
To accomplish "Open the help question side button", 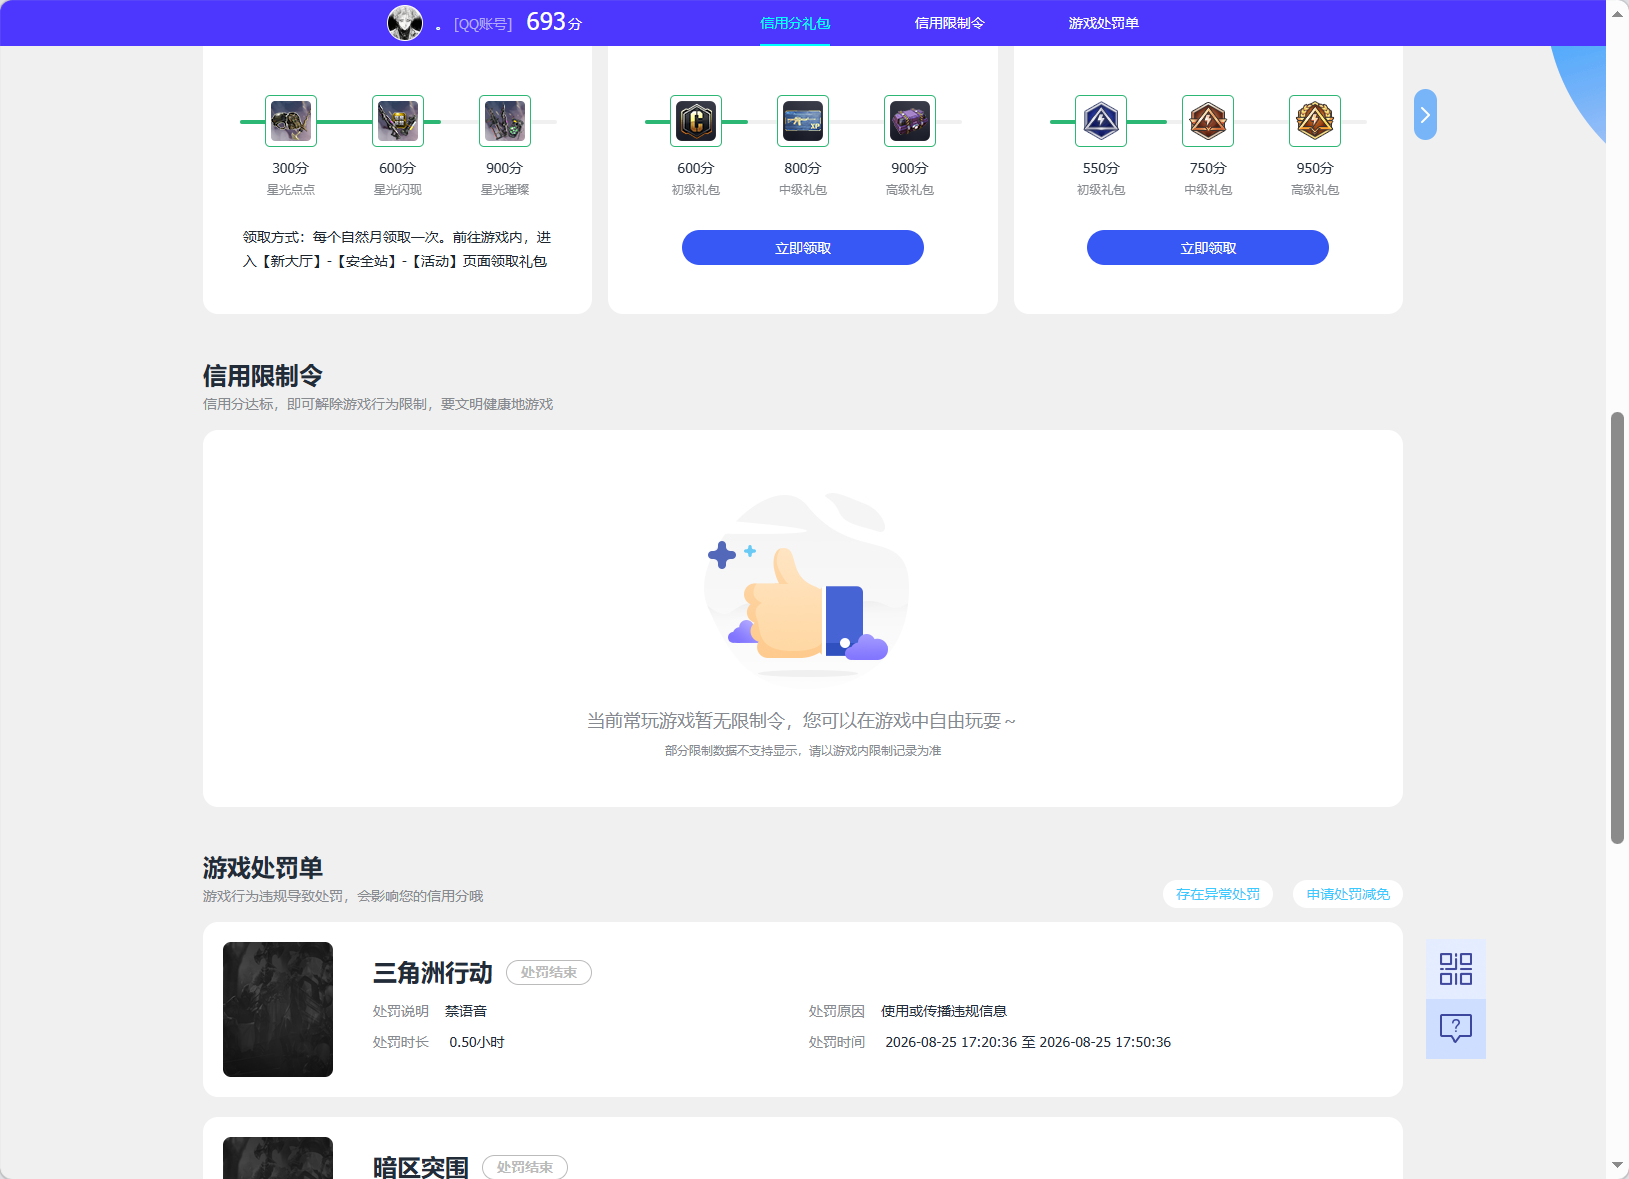I will click(x=1456, y=1029).
